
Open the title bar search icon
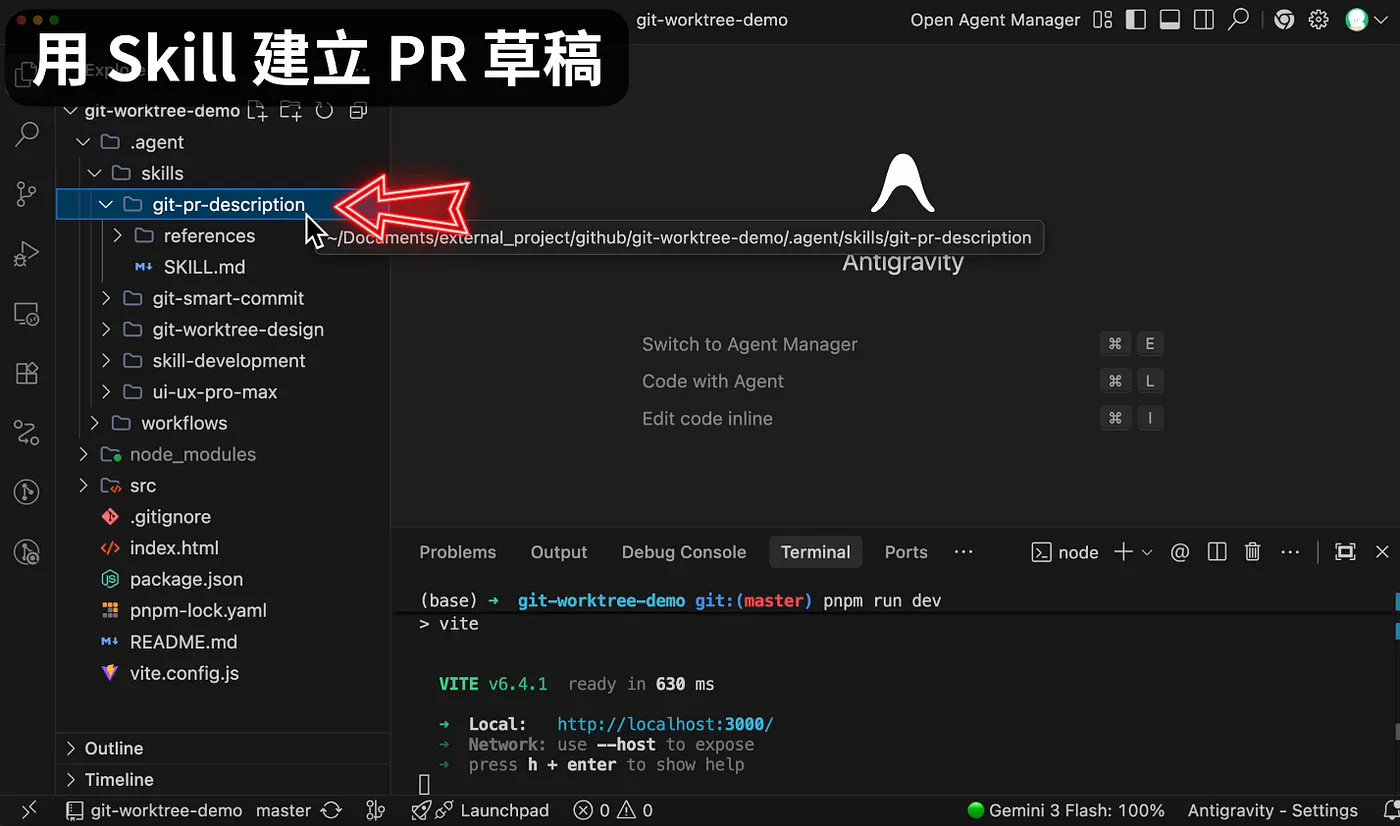(x=1239, y=19)
